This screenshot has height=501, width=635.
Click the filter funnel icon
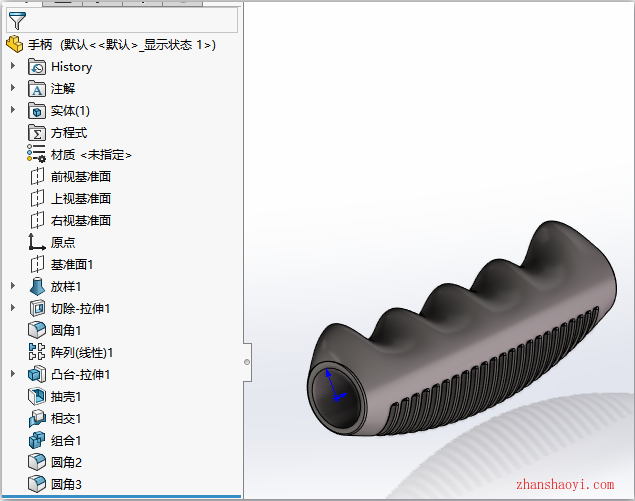tap(17, 20)
